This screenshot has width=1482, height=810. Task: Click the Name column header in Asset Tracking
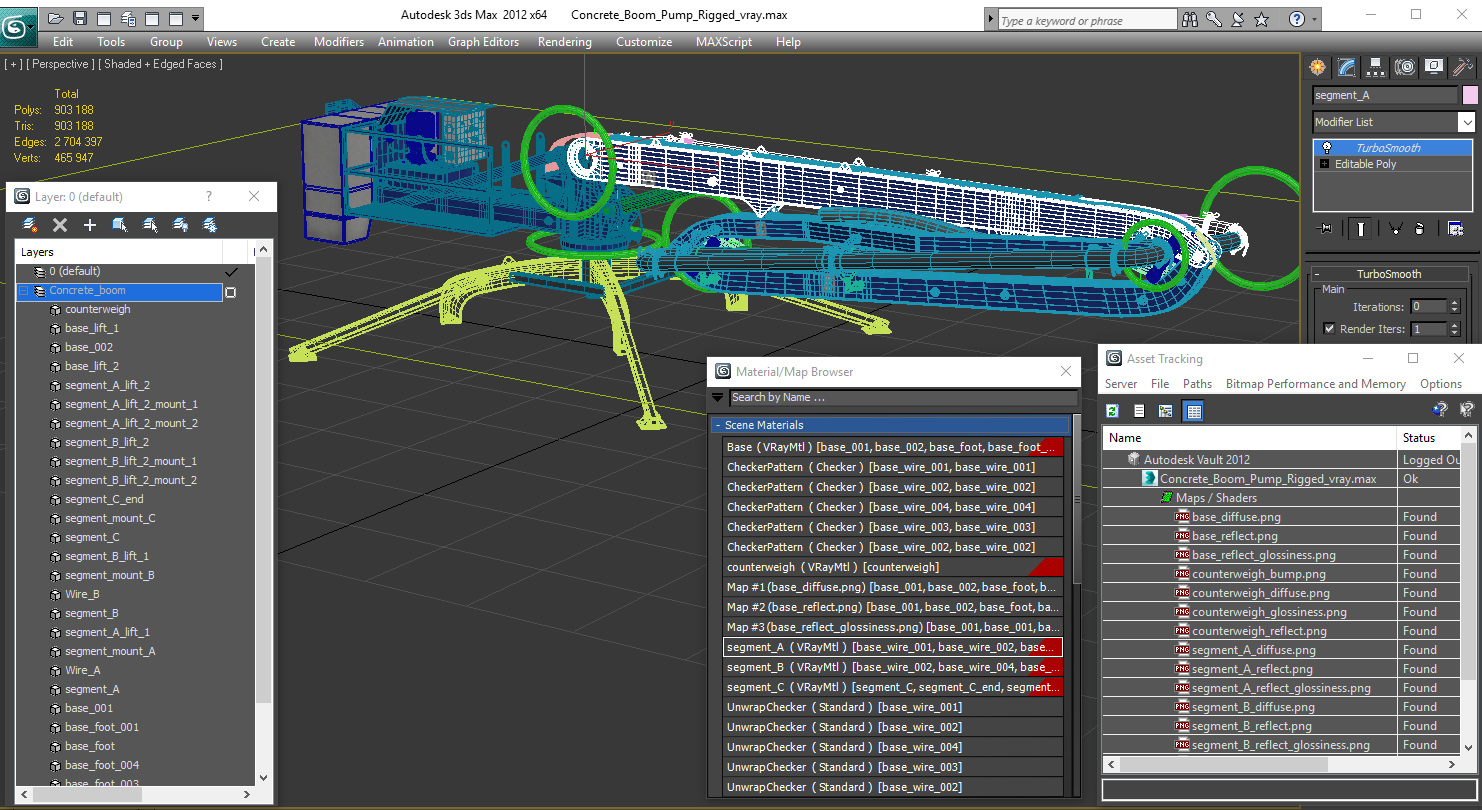point(1249,438)
